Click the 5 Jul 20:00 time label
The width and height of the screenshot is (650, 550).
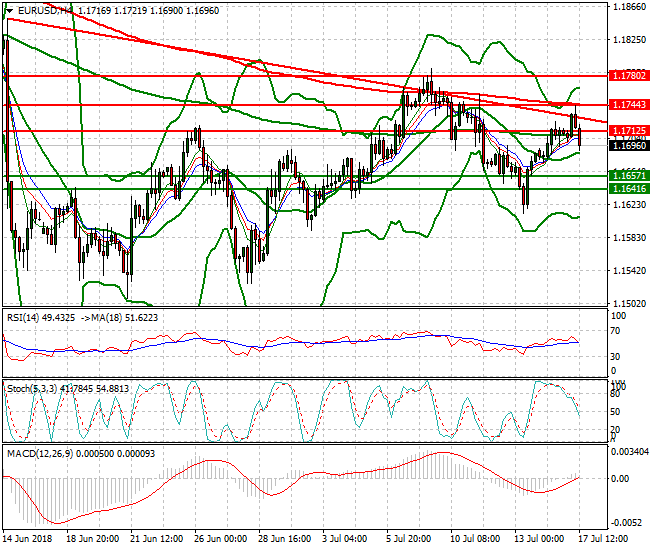(408, 539)
